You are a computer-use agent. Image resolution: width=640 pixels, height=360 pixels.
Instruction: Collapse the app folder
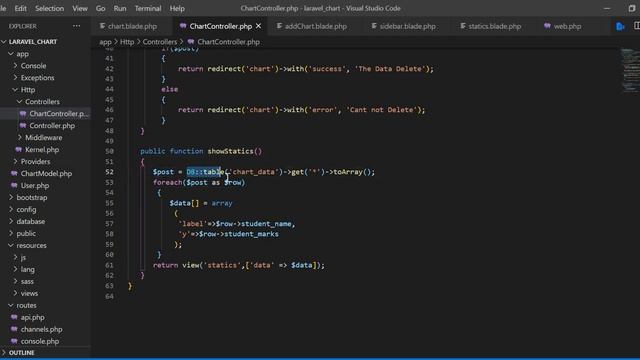click(22, 54)
